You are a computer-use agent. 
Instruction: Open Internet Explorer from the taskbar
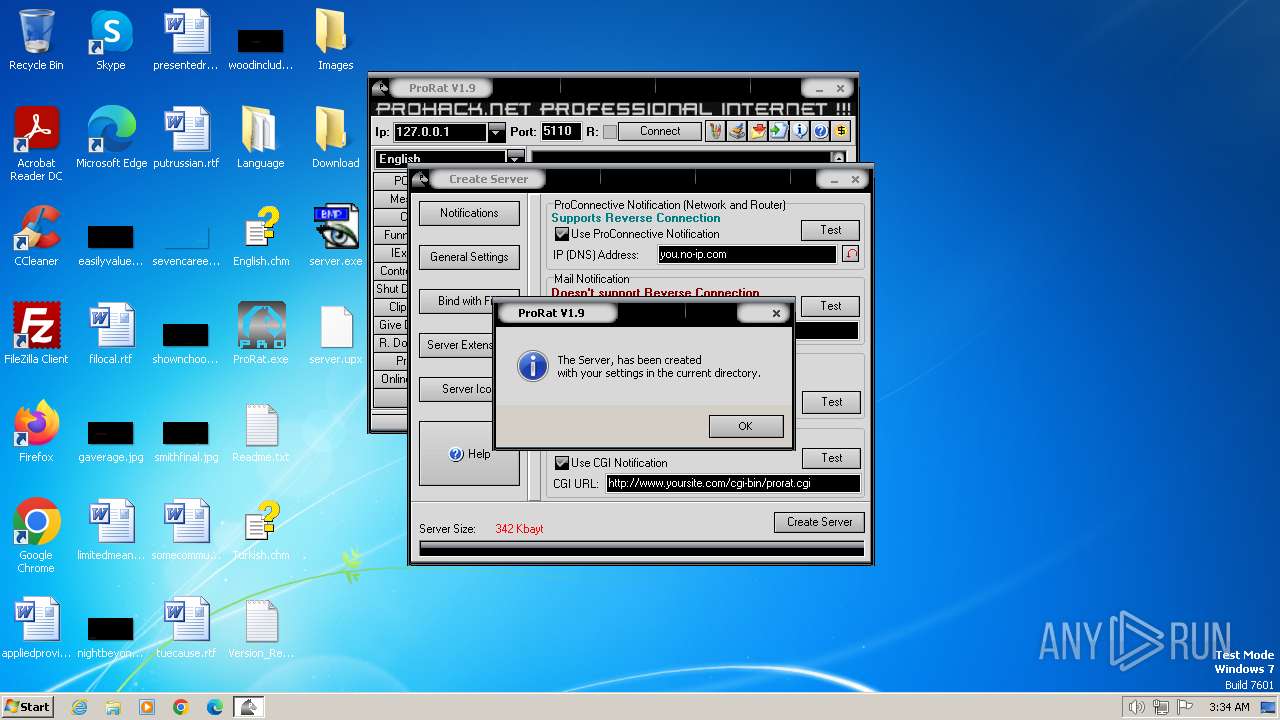(x=79, y=707)
